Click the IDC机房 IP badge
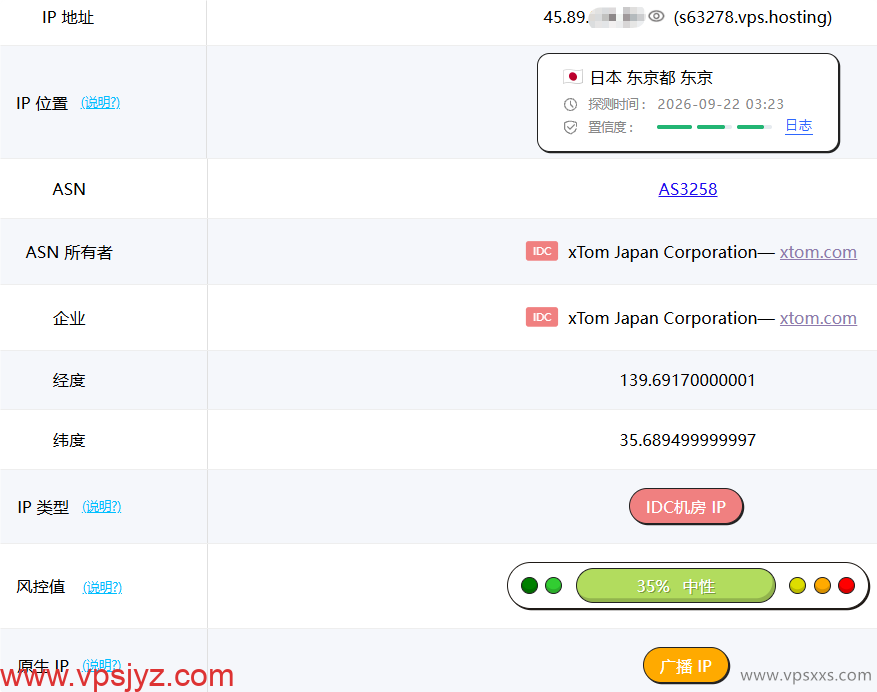Screen dimensions: 877x692 (686, 507)
